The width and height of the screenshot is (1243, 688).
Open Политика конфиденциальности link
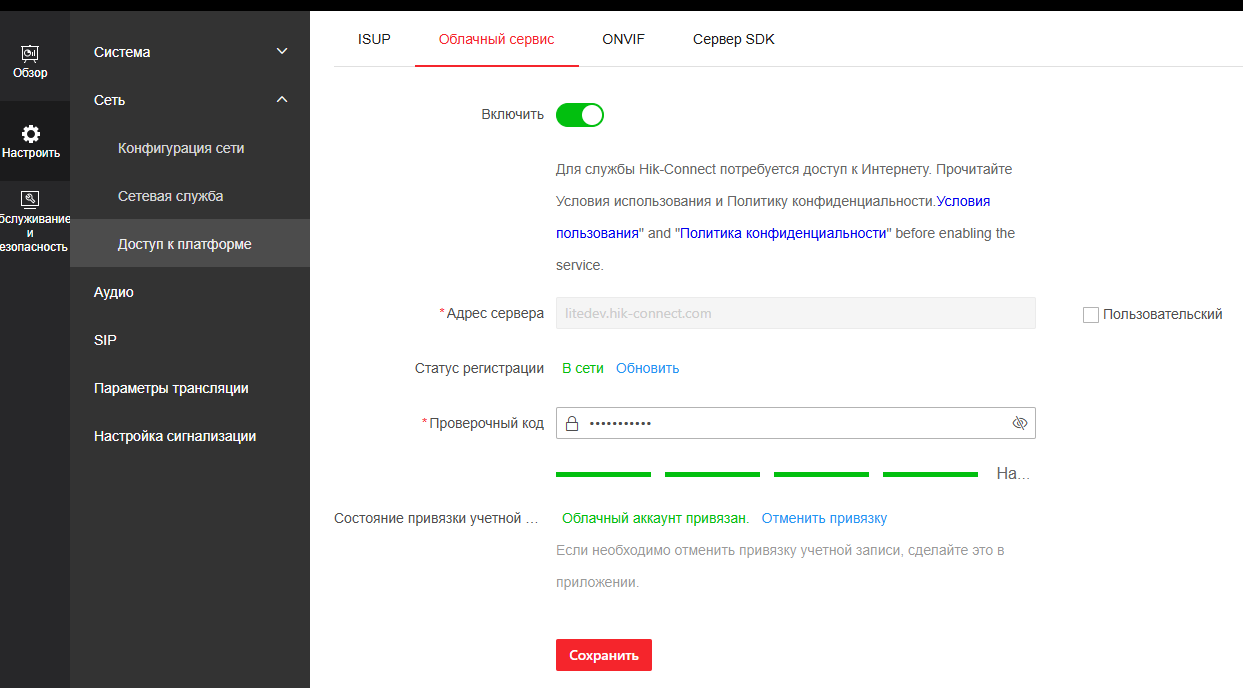tap(783, 233)
